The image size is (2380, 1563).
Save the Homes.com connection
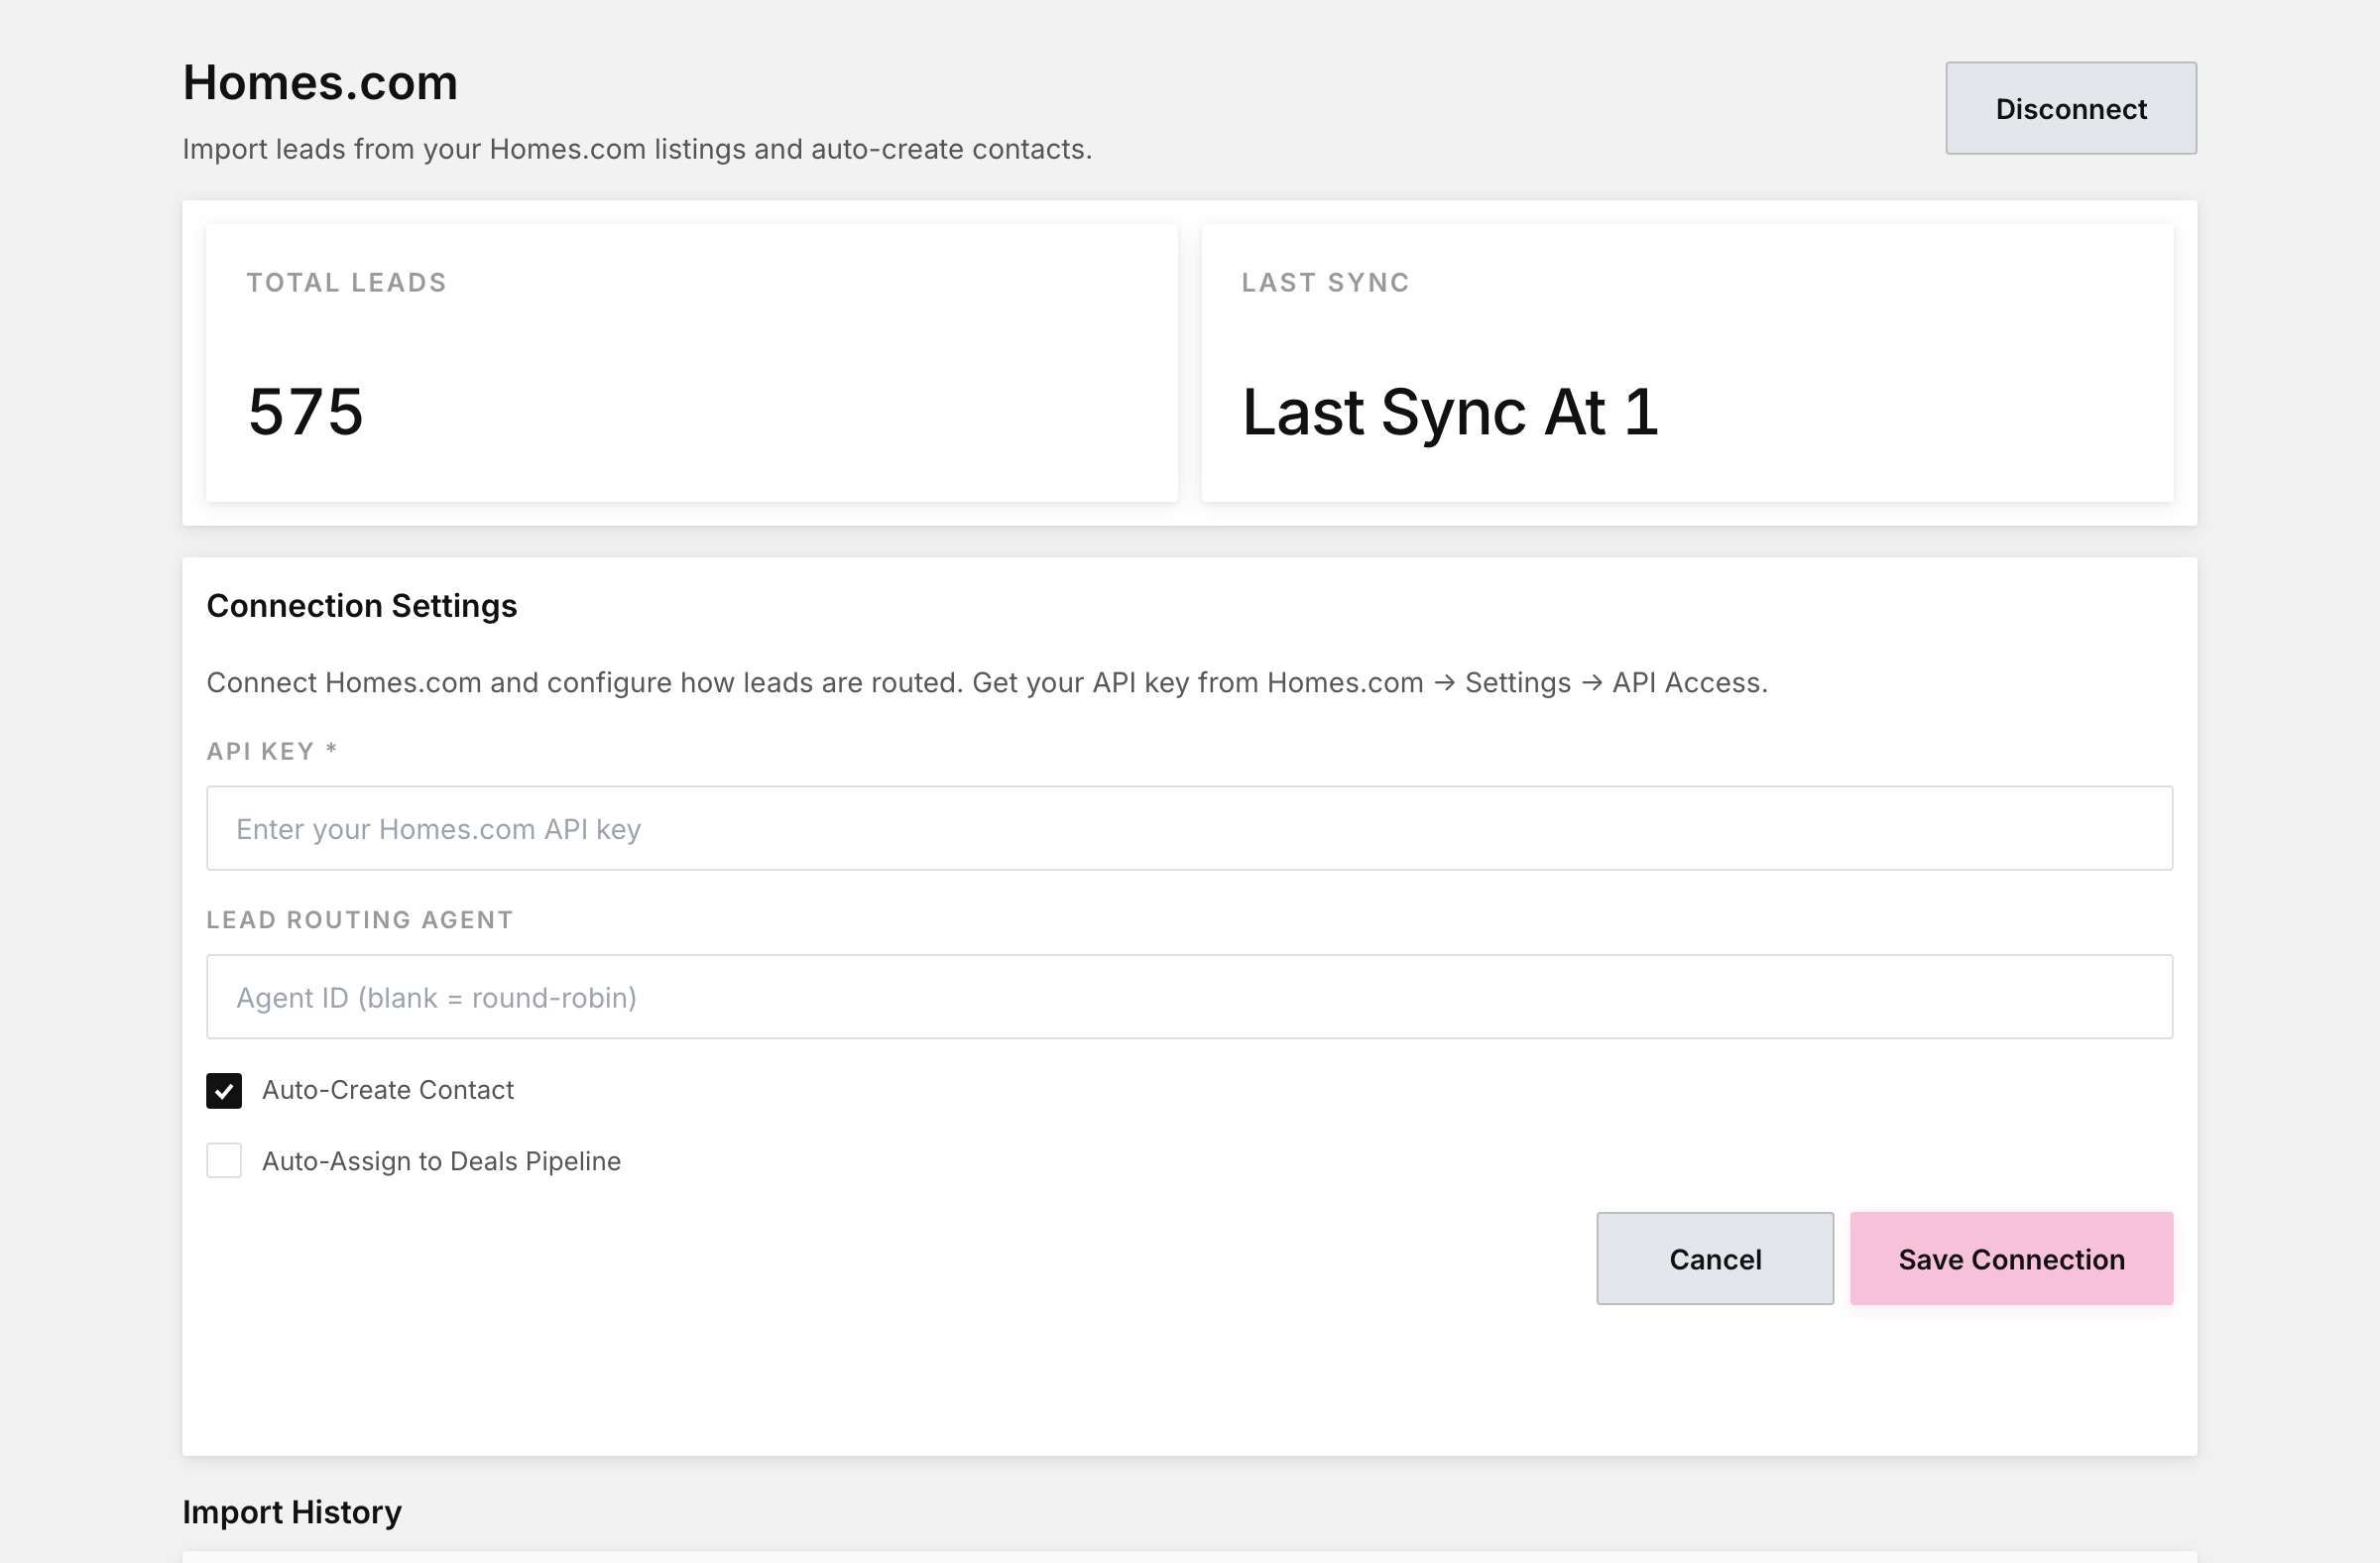point(2012,1258)
